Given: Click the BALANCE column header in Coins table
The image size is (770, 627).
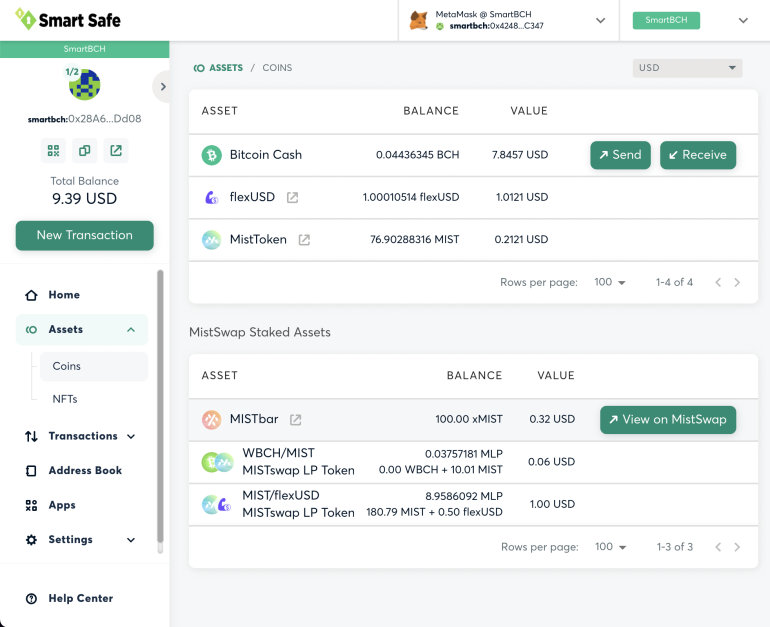Looking at the screenshot, I should pos(431,111).
